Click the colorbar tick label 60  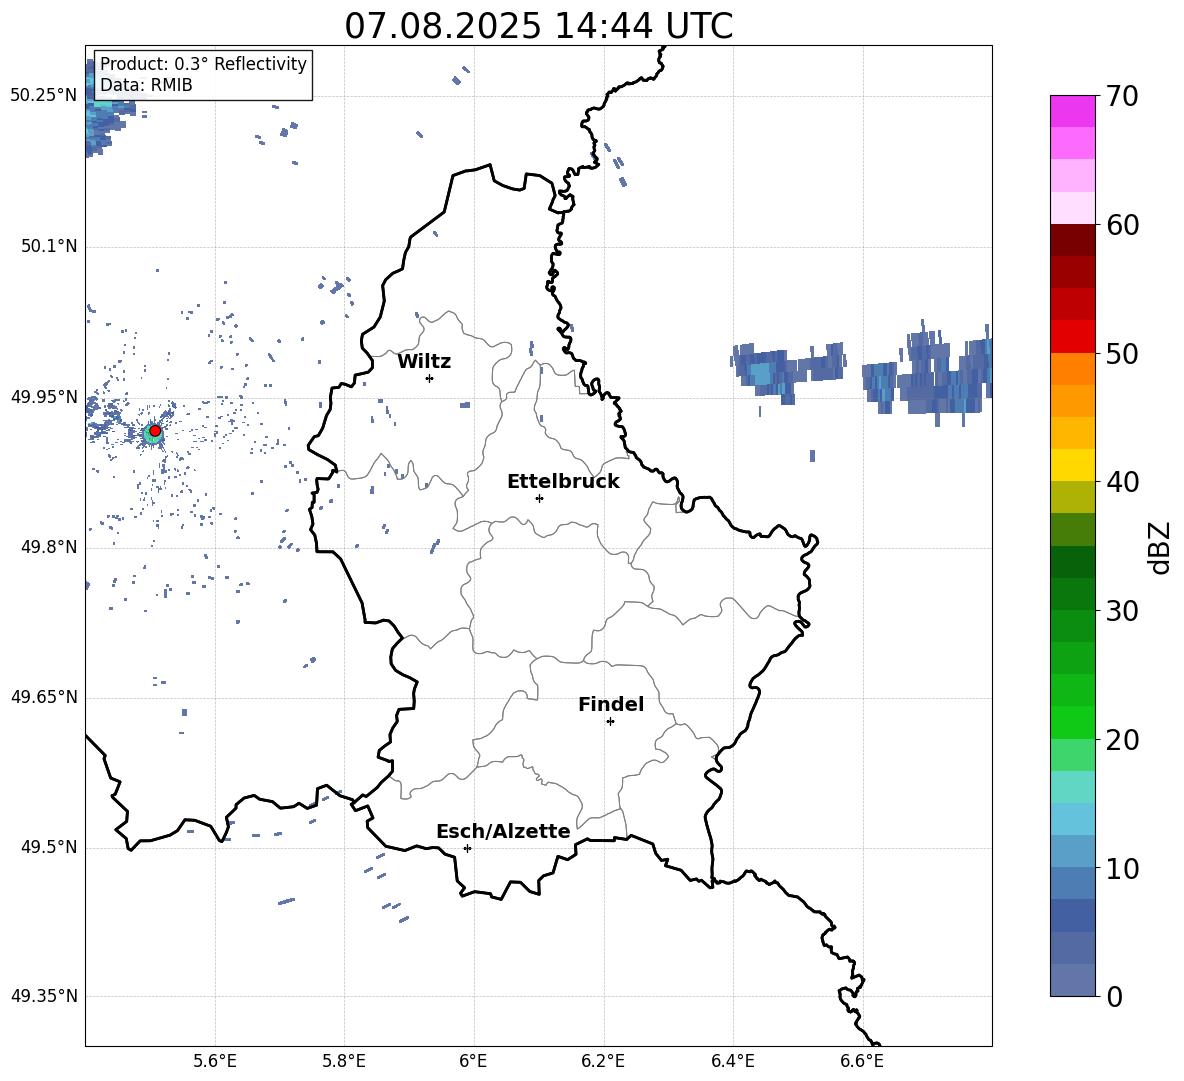pyautogui.click(x=1122, y=225)
